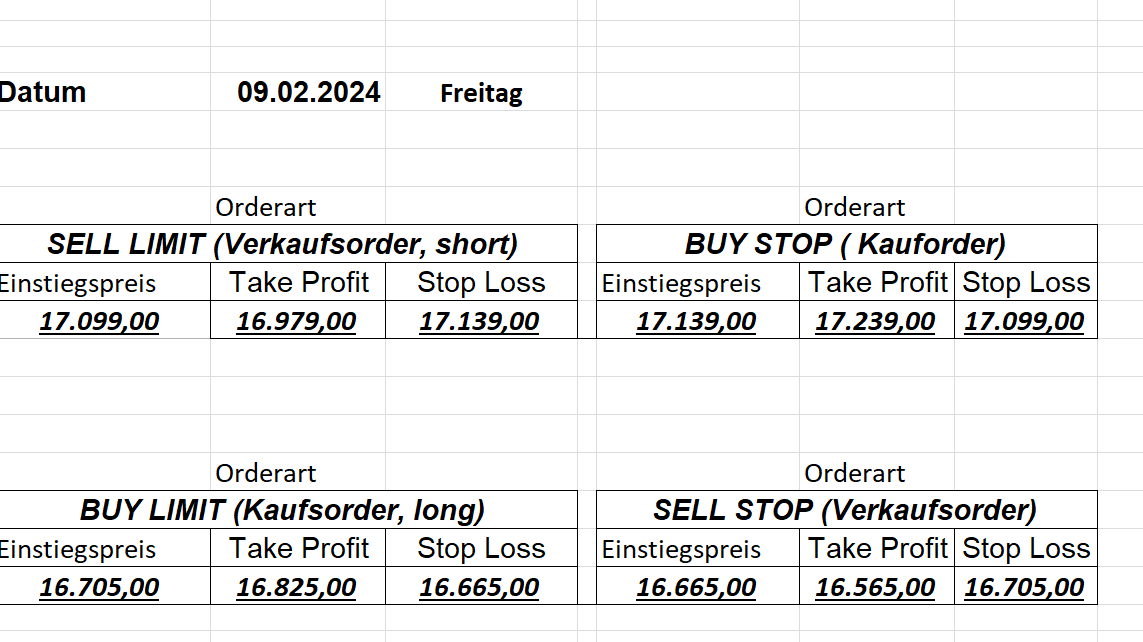Select the Freitag weekday cell
The image size is (1143, 642).
pos(481,94)
